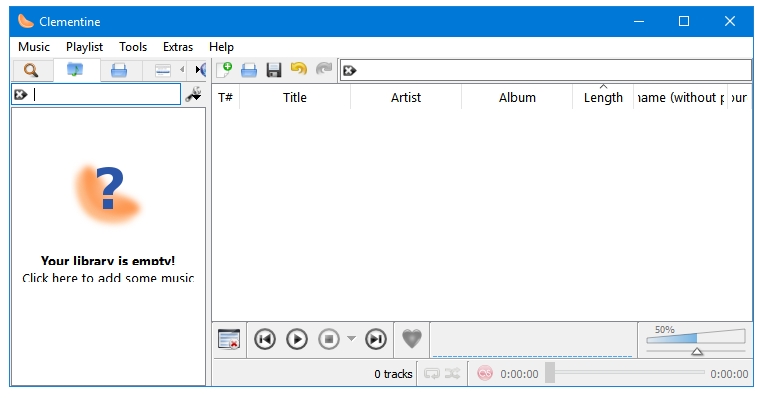Screen dimensions: 760x398
Task: Switch to the Files tab with drive icon
Action: point(119,70)
